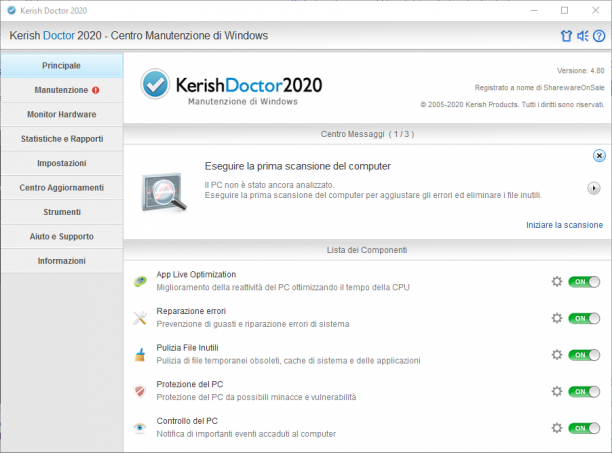This screenshot has height=453, width=612.
Task: Click the Centro Messaggi (1/3) header
Action: [367, 134]
